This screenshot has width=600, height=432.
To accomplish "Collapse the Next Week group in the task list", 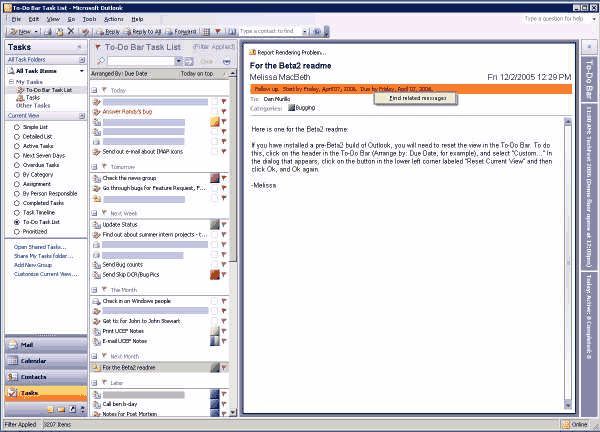I will tap(94, 213).
